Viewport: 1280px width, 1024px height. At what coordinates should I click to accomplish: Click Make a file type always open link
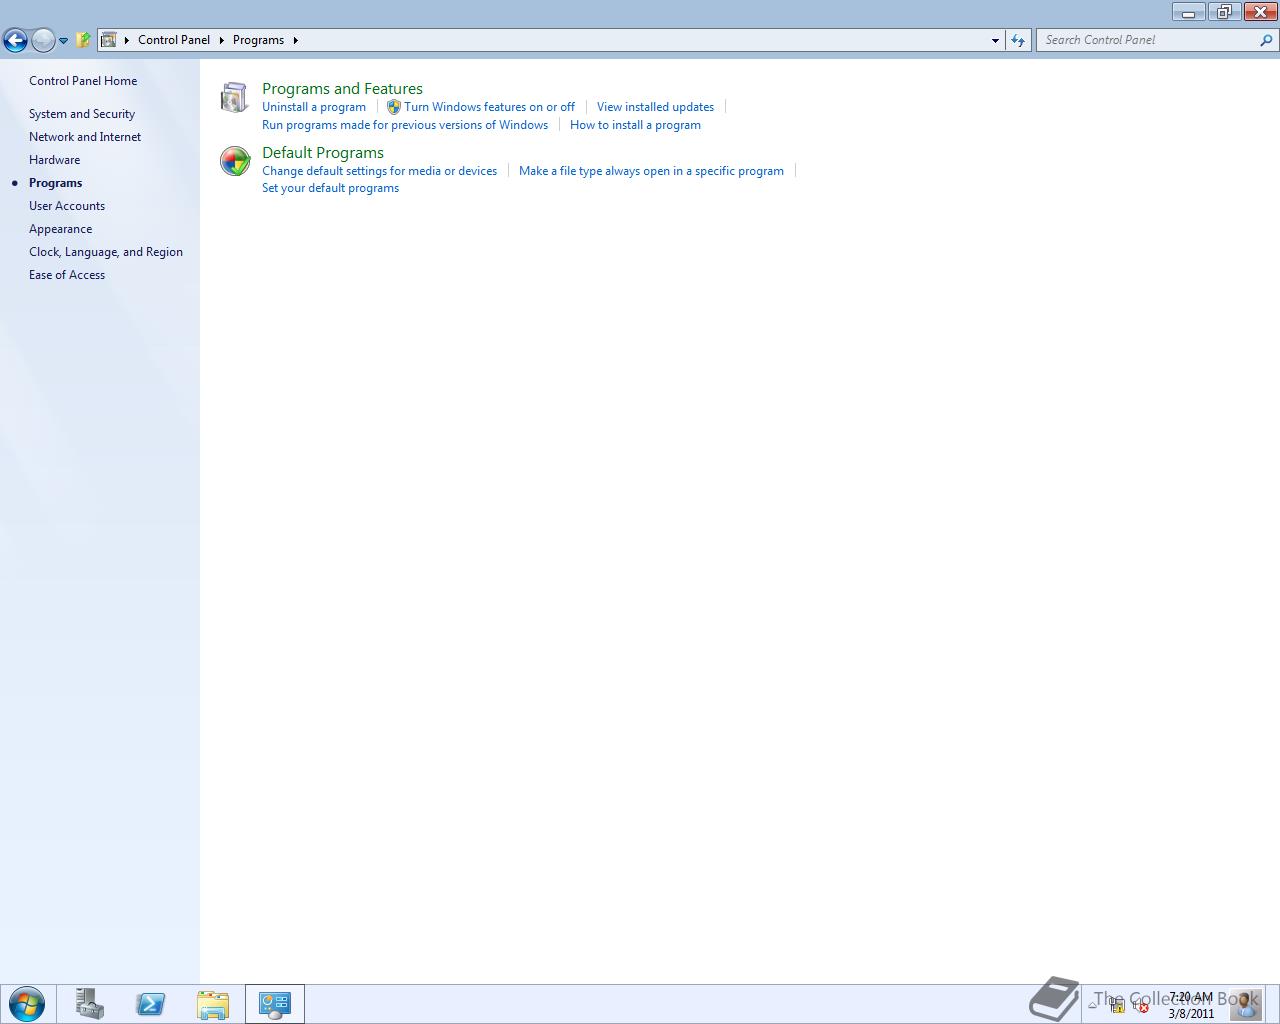[x=651, y=171]
